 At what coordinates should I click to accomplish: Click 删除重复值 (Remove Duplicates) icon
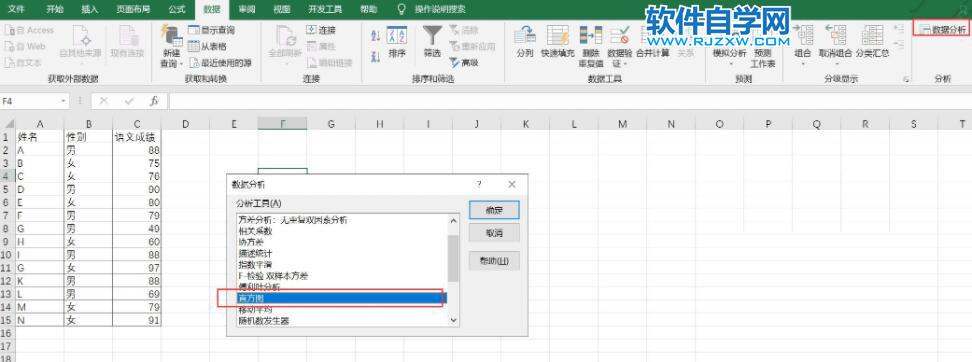[x=590, y=35]
